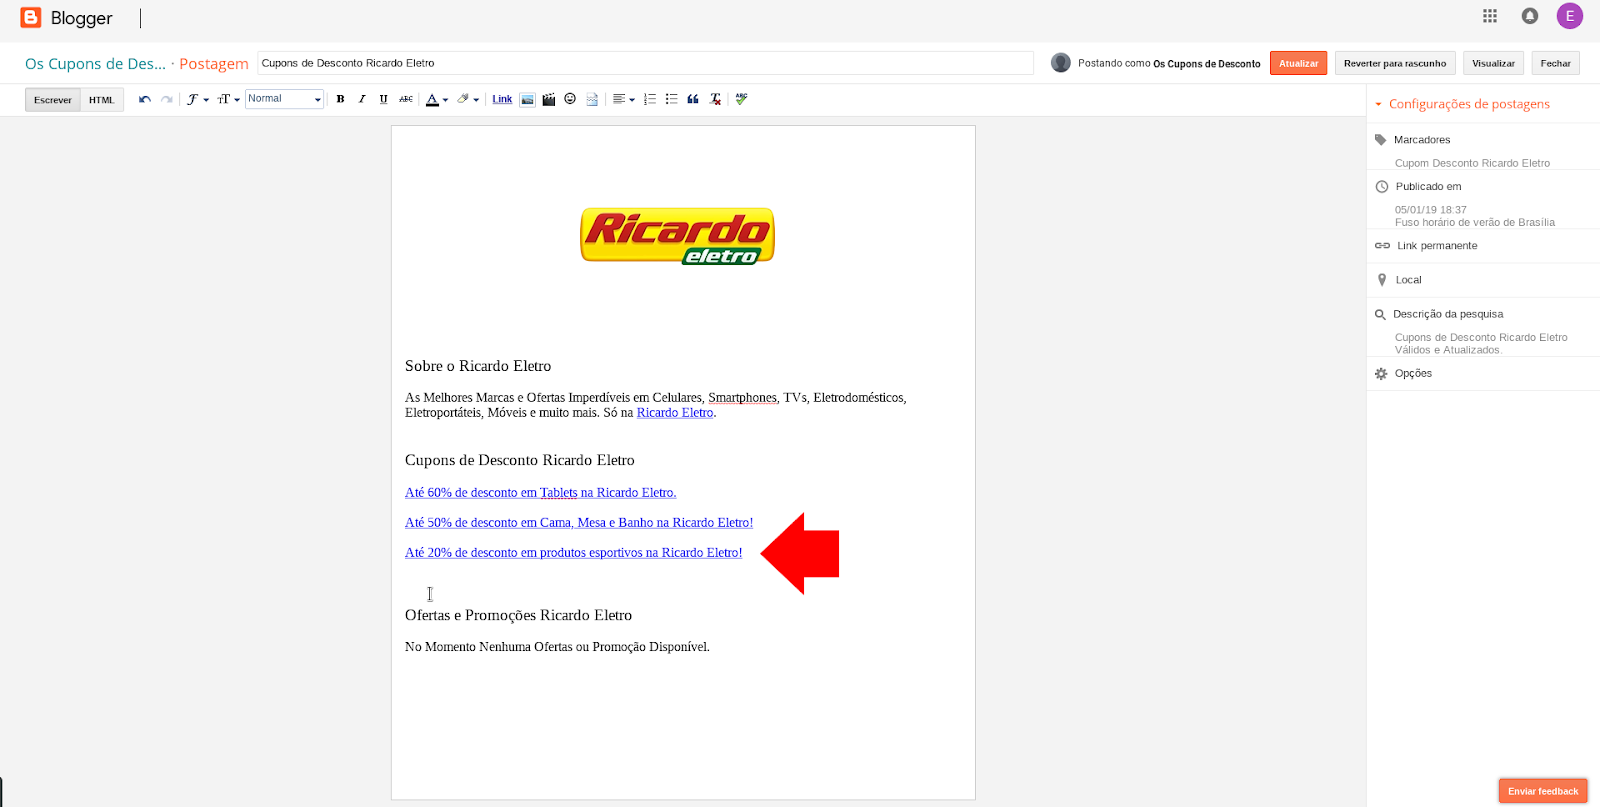1600x807 pixels.
Task: Click the Fechar button
Action: point(1555,63)
